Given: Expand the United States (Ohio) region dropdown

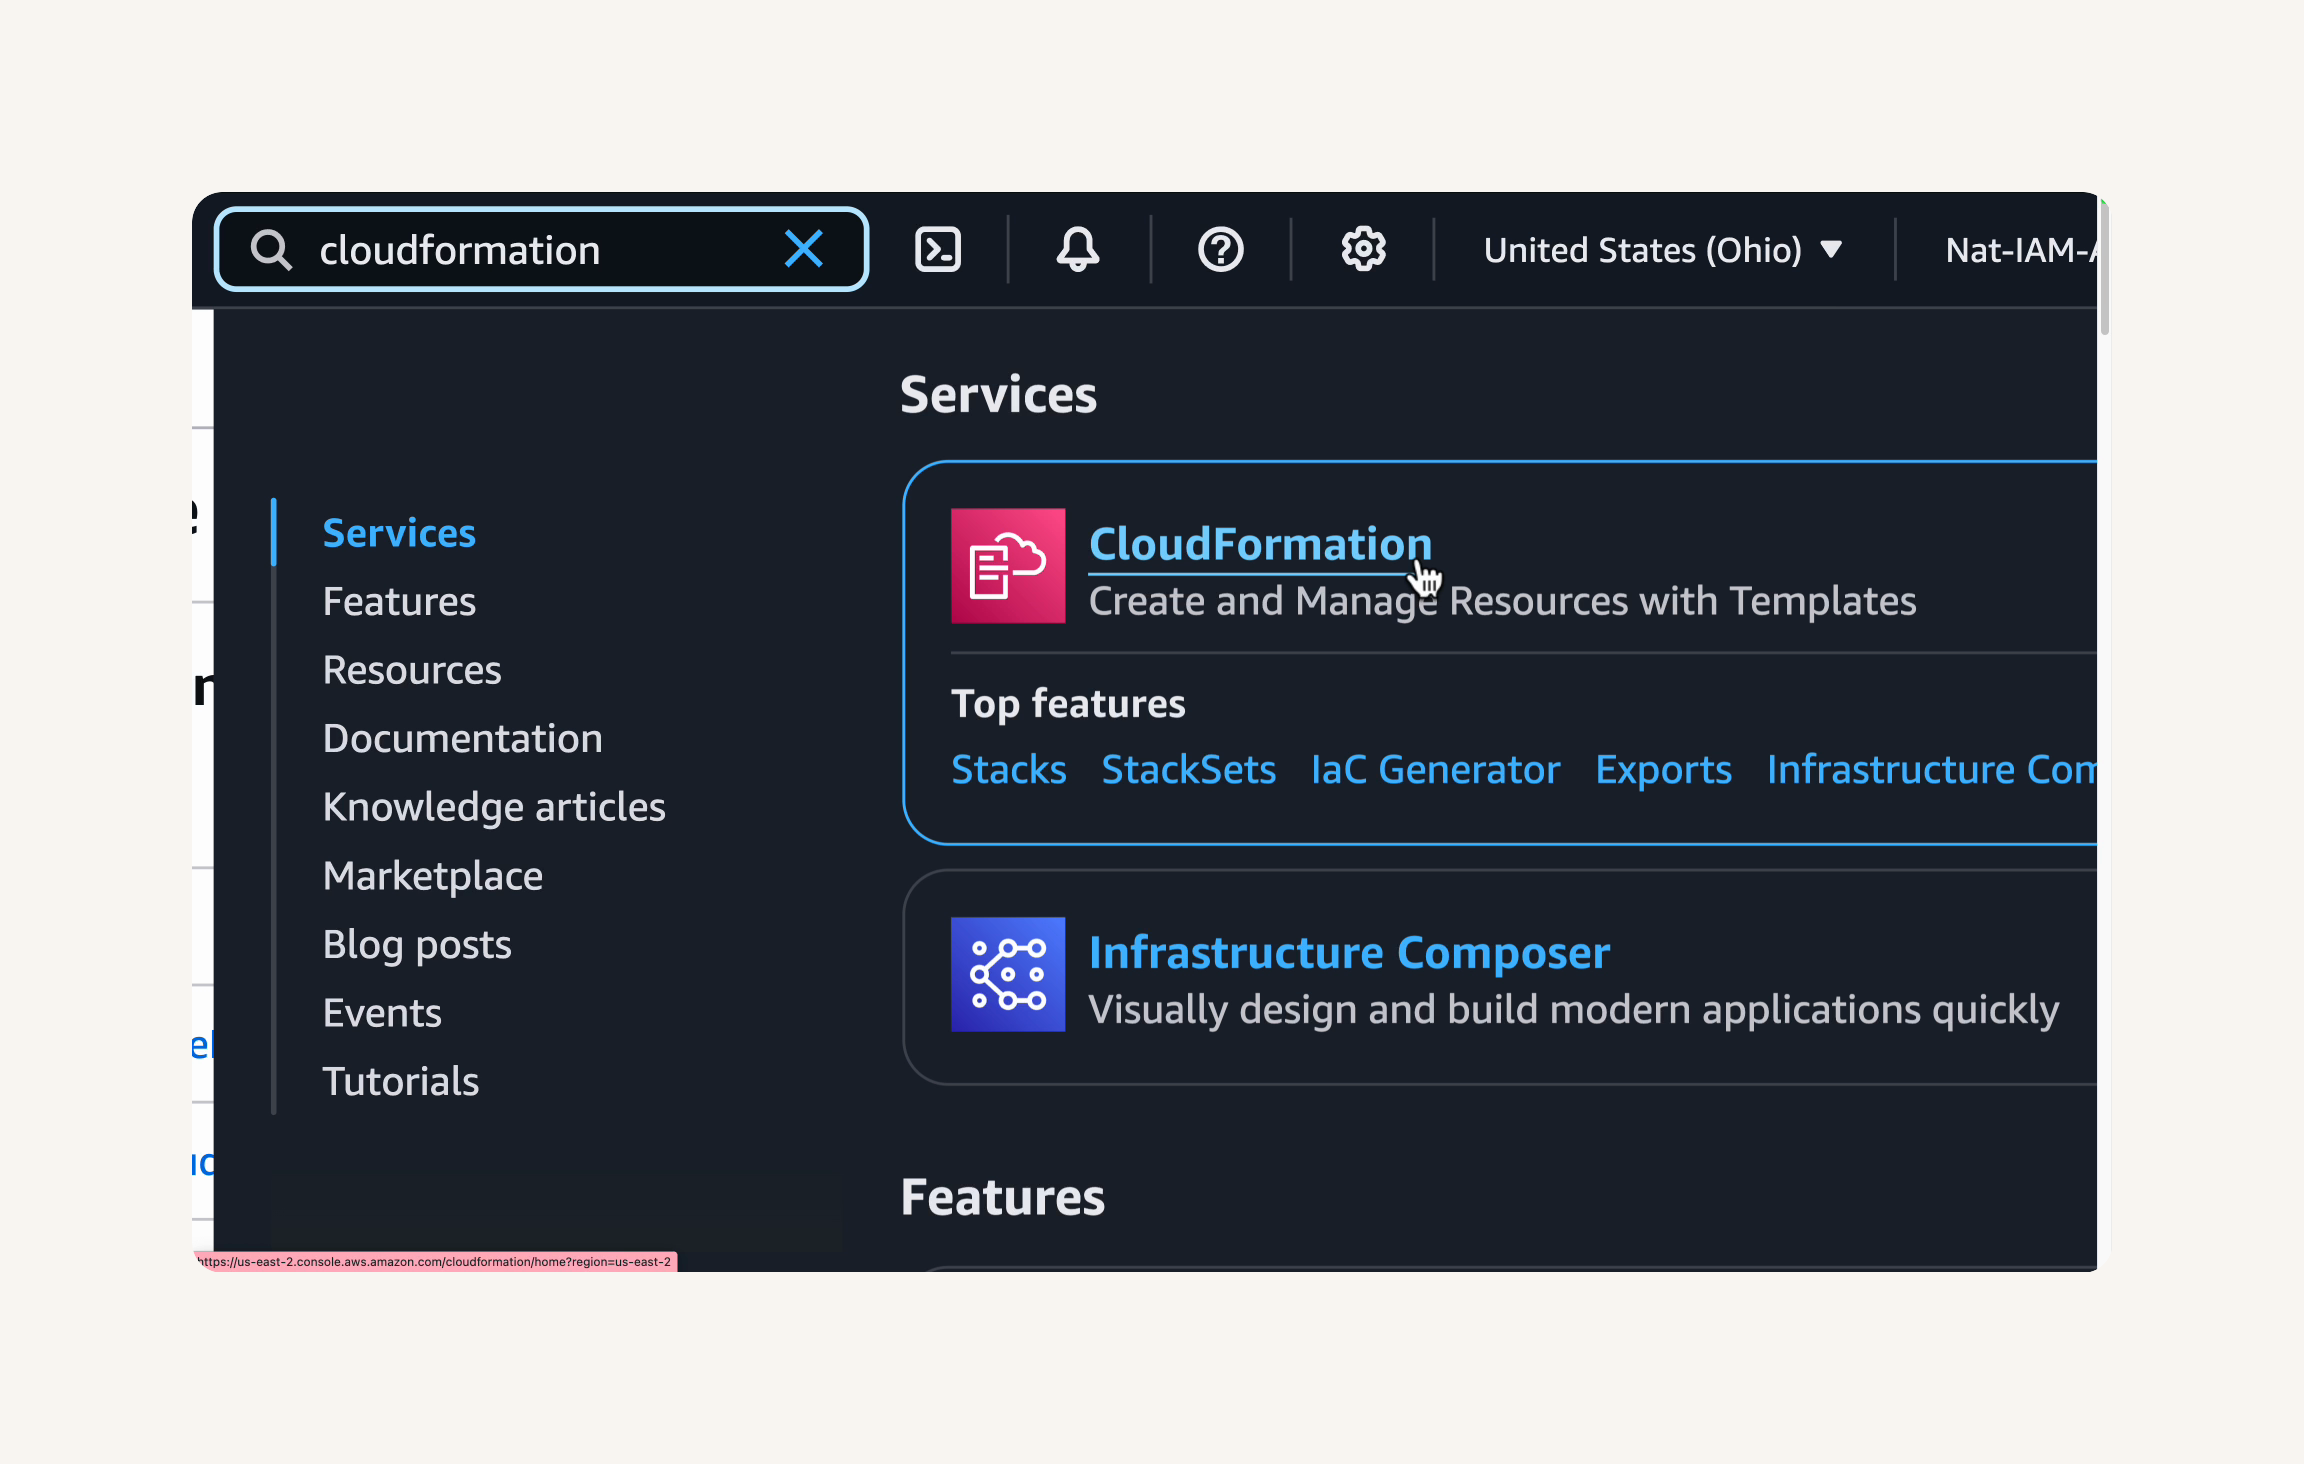Looking at the screenshot, I should point(1663,249).
